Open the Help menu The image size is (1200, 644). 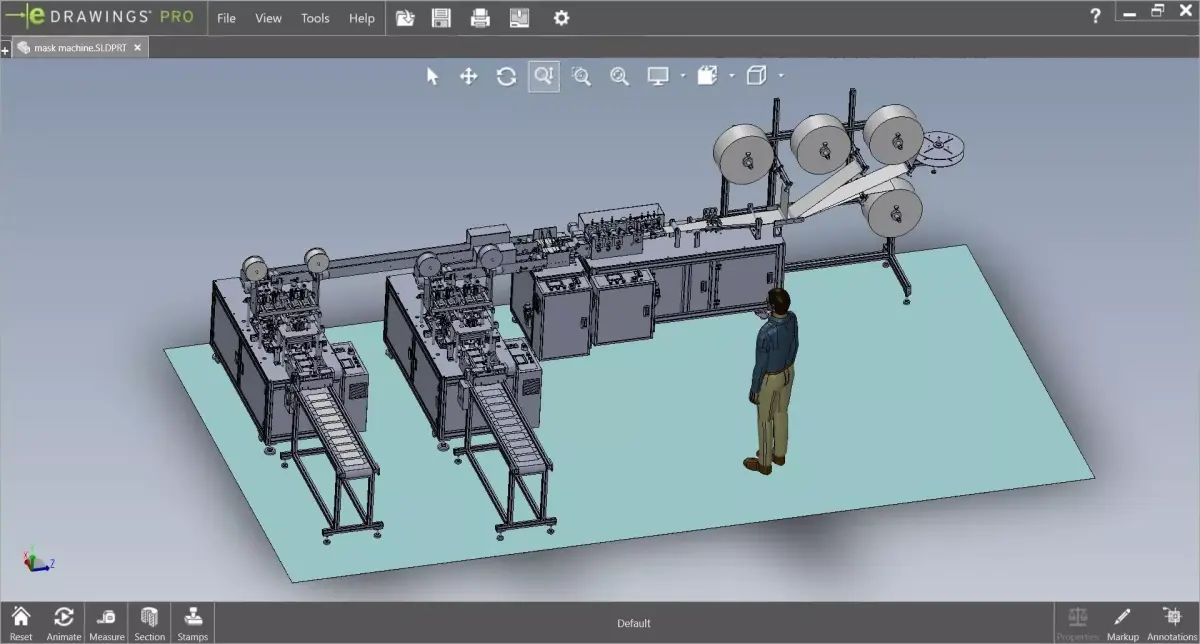click(362, 18)
